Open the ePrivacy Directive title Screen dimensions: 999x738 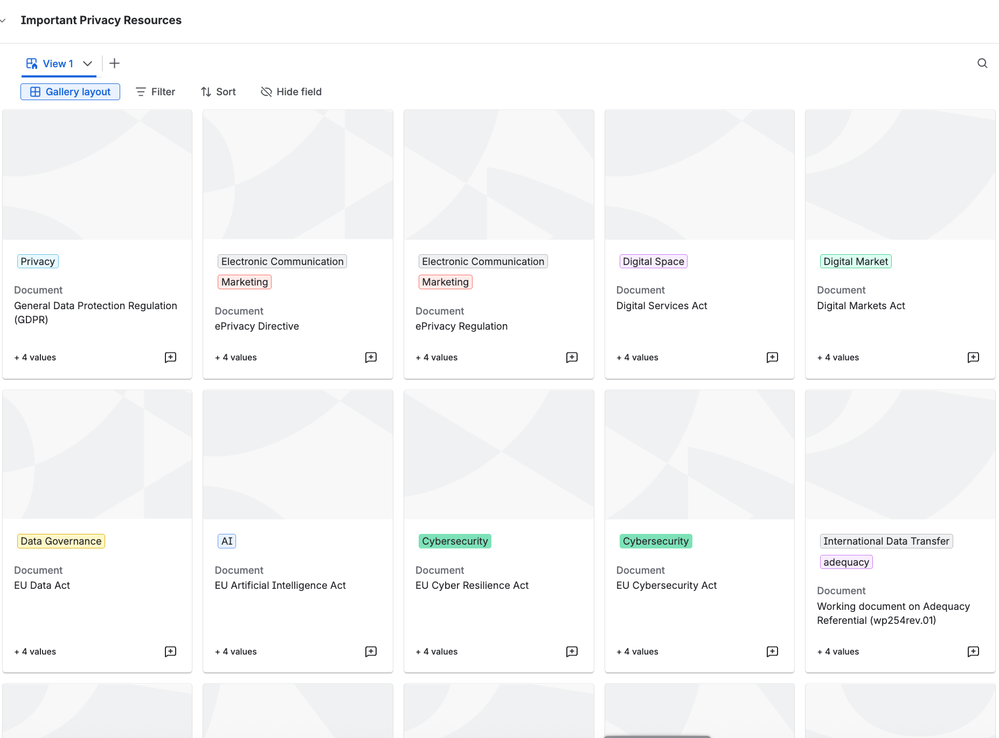click(x=257, y=326)
